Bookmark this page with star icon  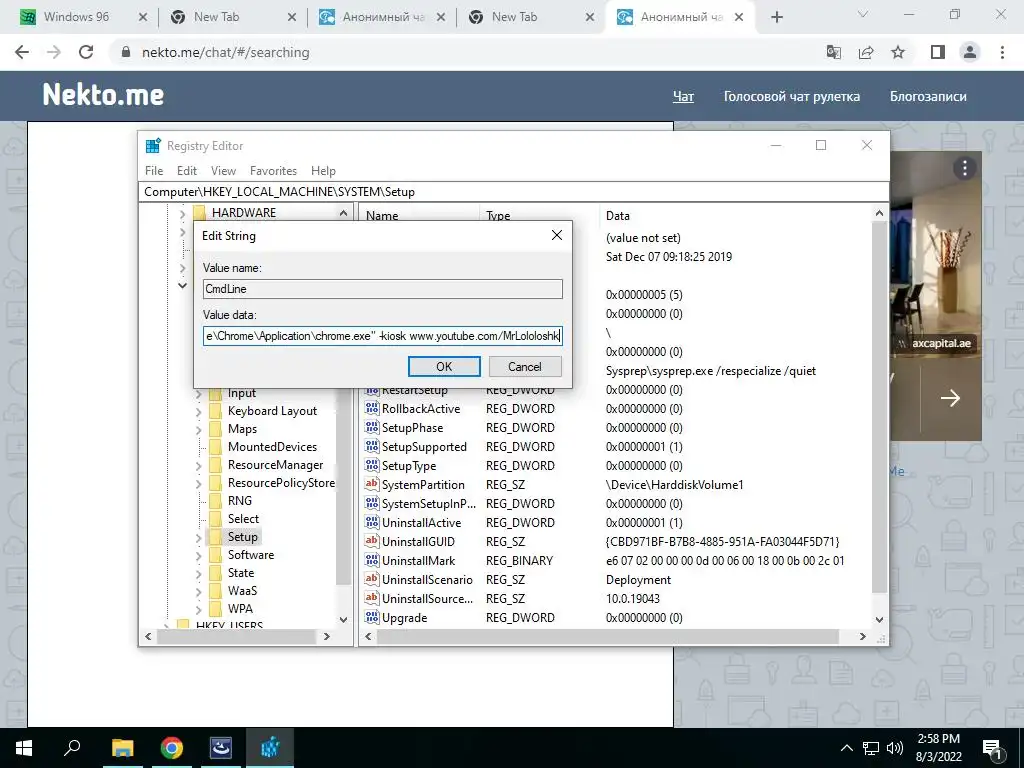(x=898, y=52)
